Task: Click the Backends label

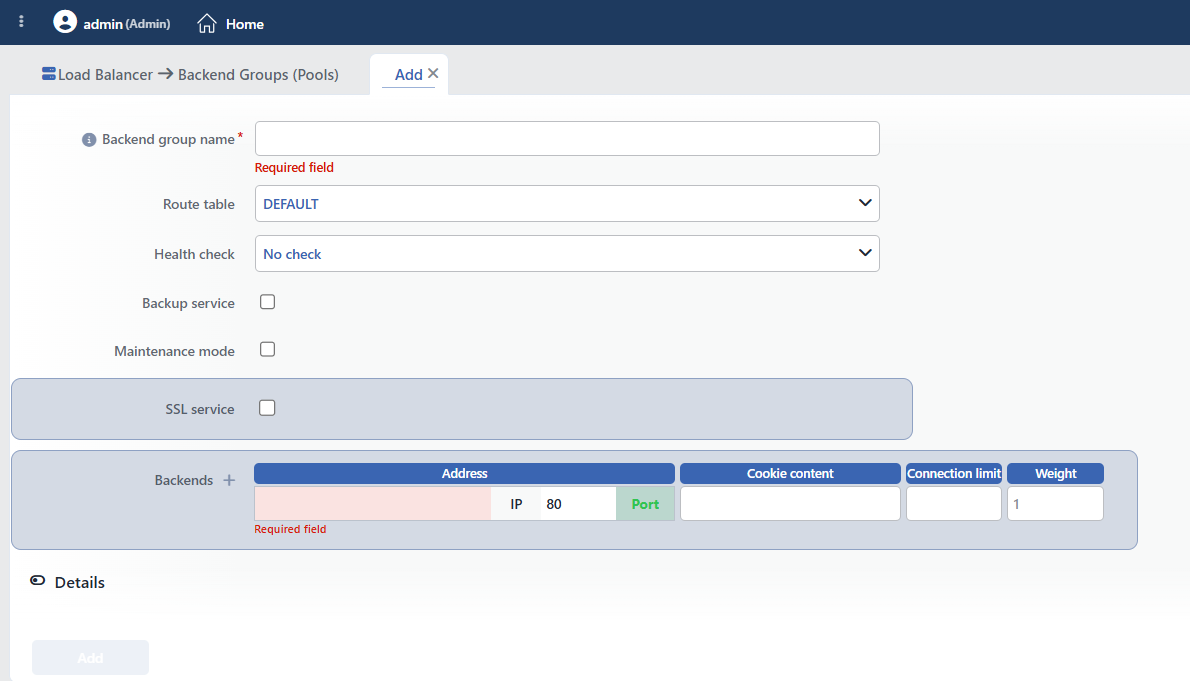Action: [x=184, y=480]
